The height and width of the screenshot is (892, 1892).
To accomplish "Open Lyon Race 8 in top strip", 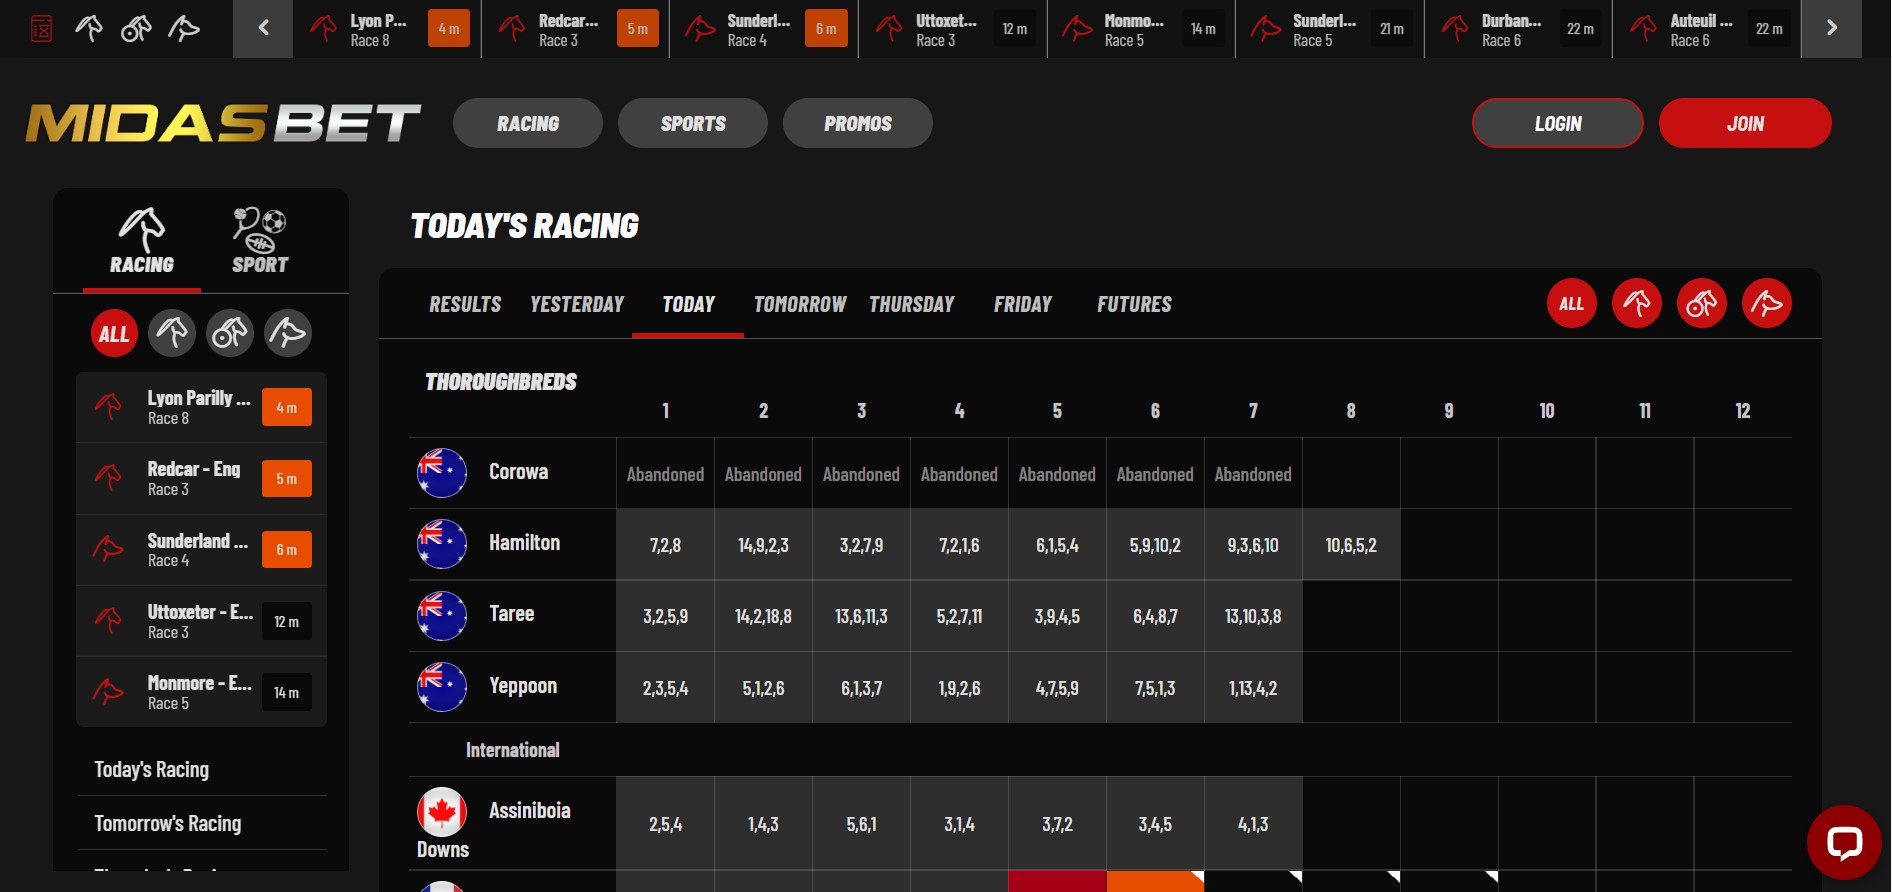I will (387, 29).
